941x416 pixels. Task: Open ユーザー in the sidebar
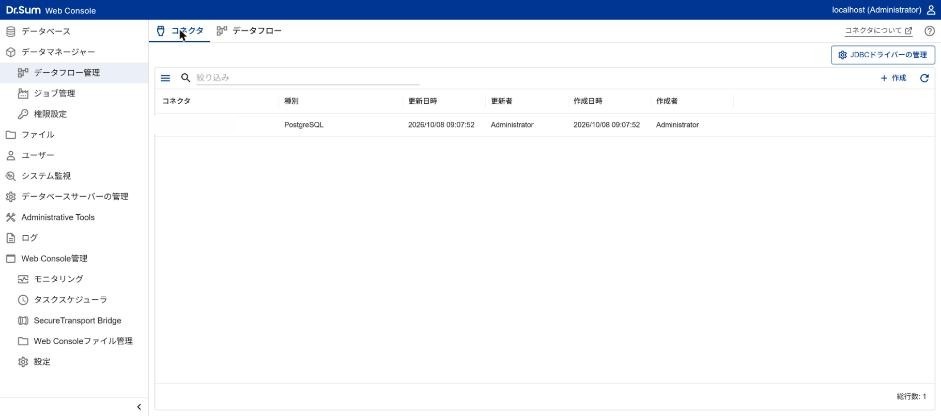pyautogui.click(x=74, y=155)
